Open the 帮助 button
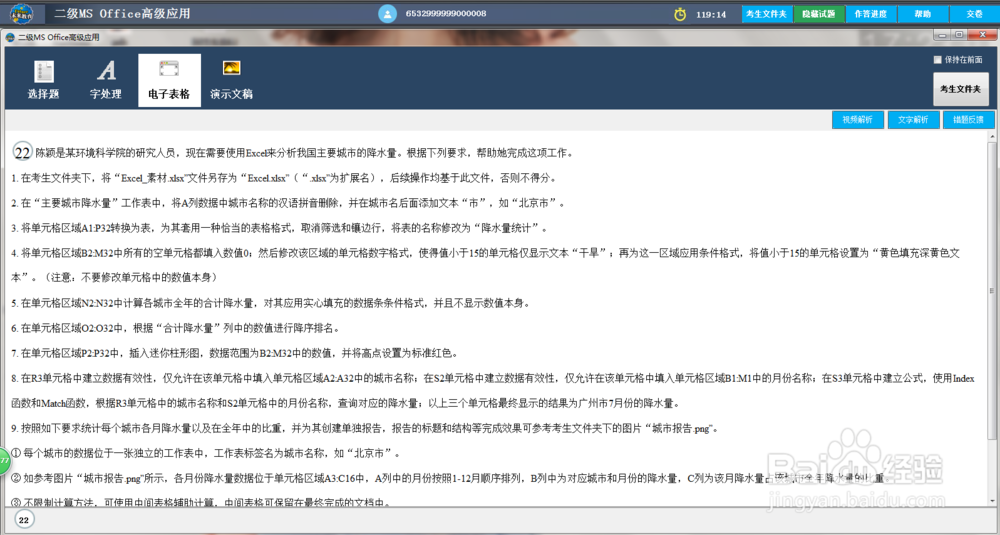 923,14
